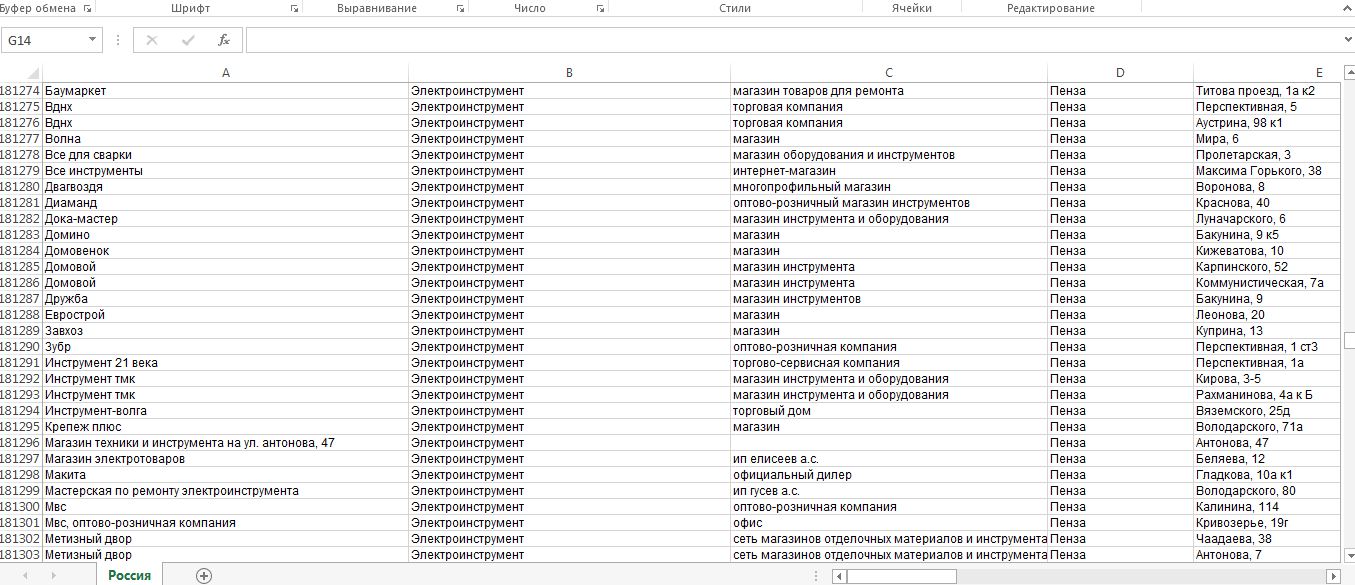Select the Россия sheet tab

click(x=130, y=575)
